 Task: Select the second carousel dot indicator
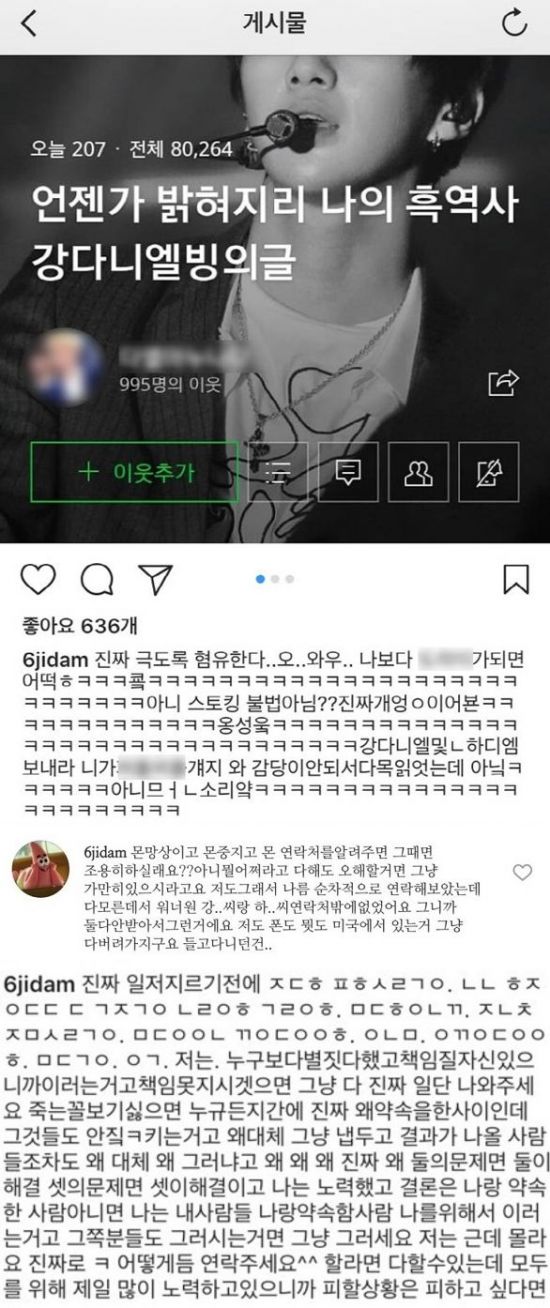pos(275,578)
